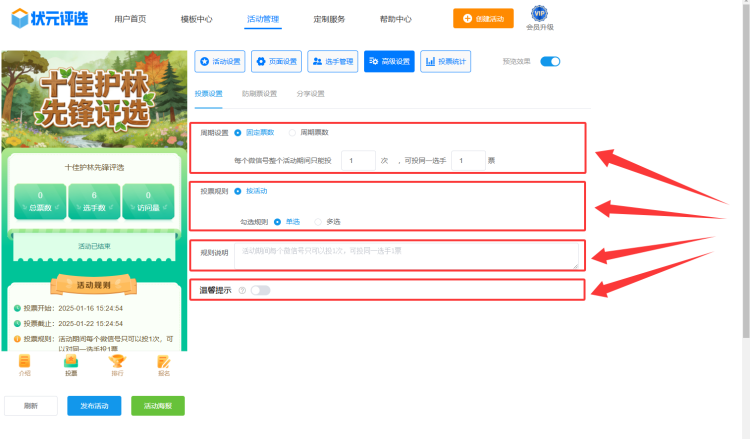The image size is (750, 439).
Task: Select 按活动 voting rule radio
Action: [x=251, y=191]
